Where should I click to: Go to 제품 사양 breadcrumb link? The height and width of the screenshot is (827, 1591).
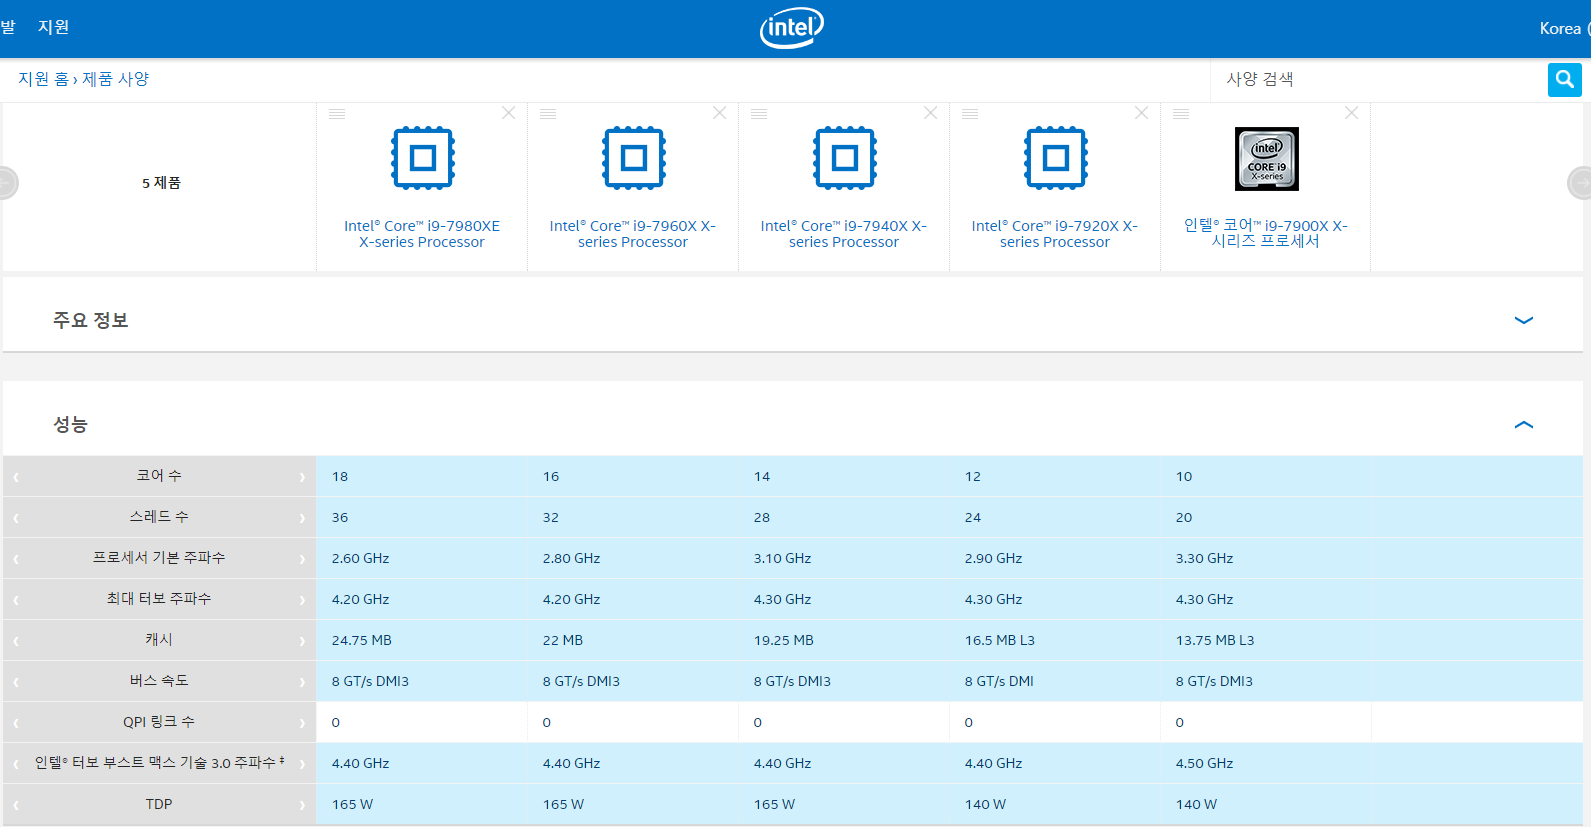[x=115, y=79]
